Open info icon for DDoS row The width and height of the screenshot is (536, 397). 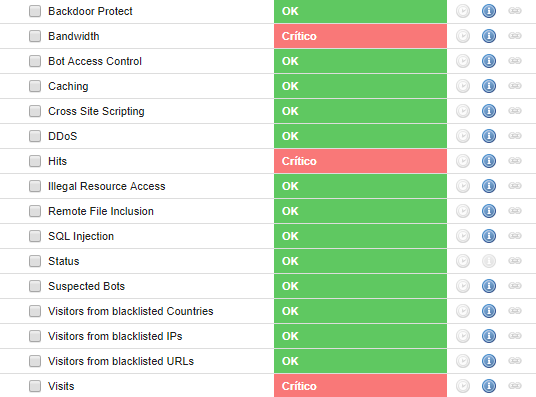pyautogui.click(x=489, y=136)
